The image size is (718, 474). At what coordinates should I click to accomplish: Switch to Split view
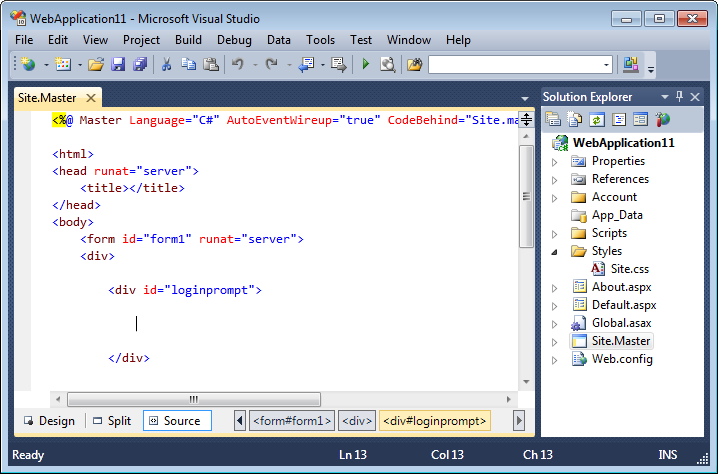112,421
